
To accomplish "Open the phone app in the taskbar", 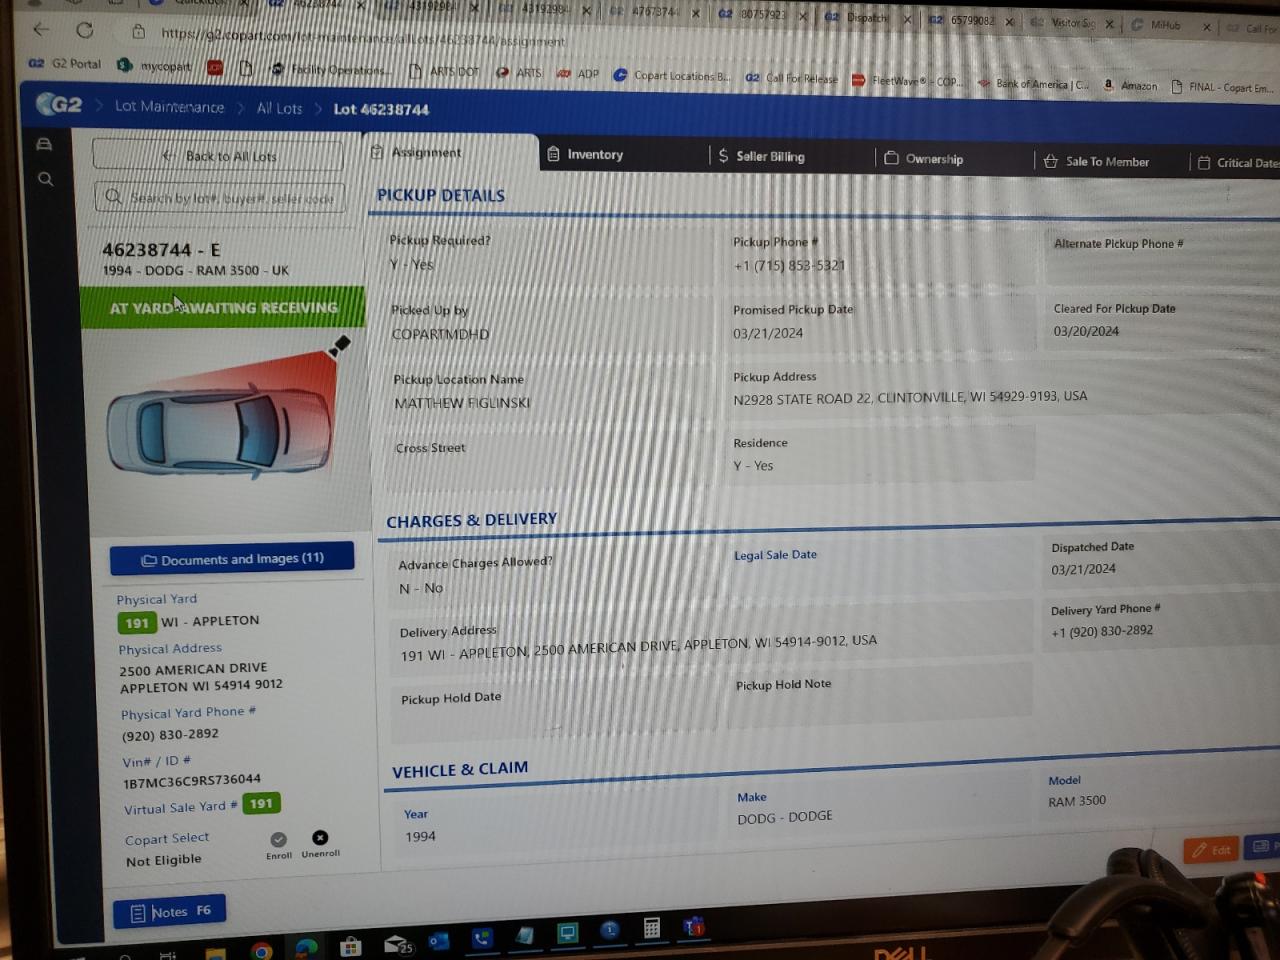I will coord(482,937).
